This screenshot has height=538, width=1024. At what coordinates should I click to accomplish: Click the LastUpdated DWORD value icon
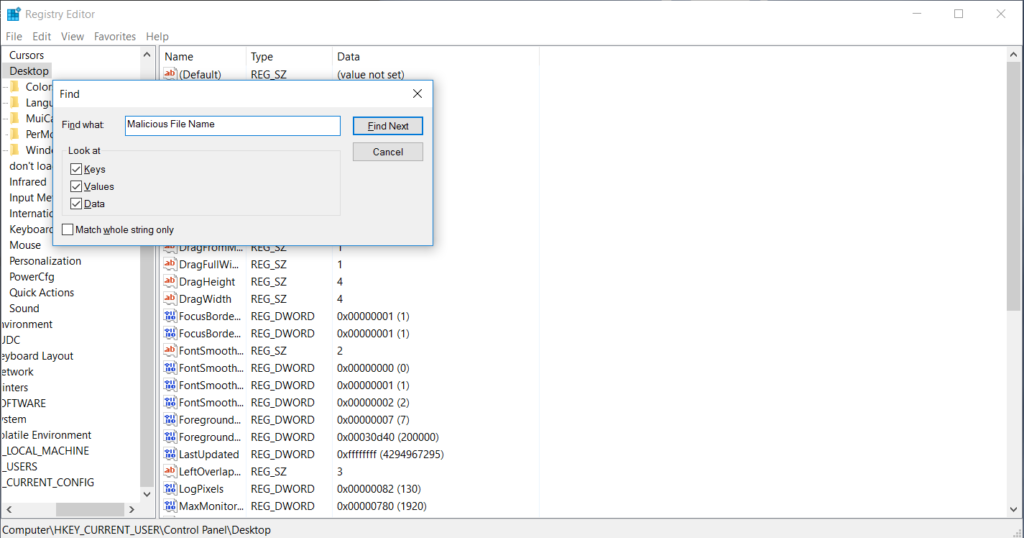(170, 454)
